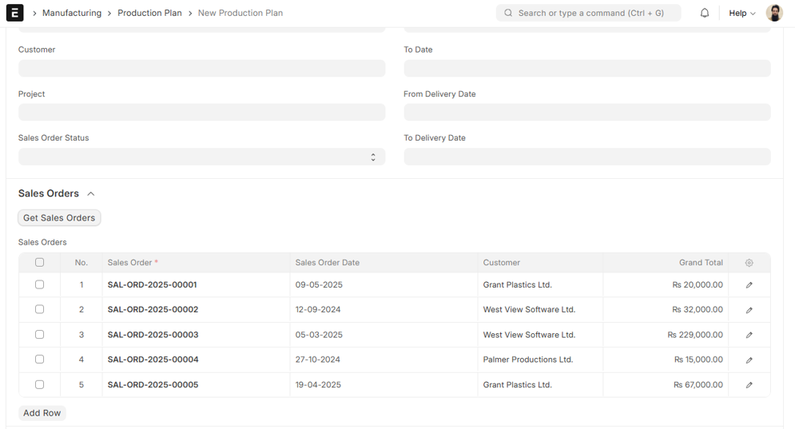Click edit pencil for SAL-ORD-2025-00002

tap(749, 310)
